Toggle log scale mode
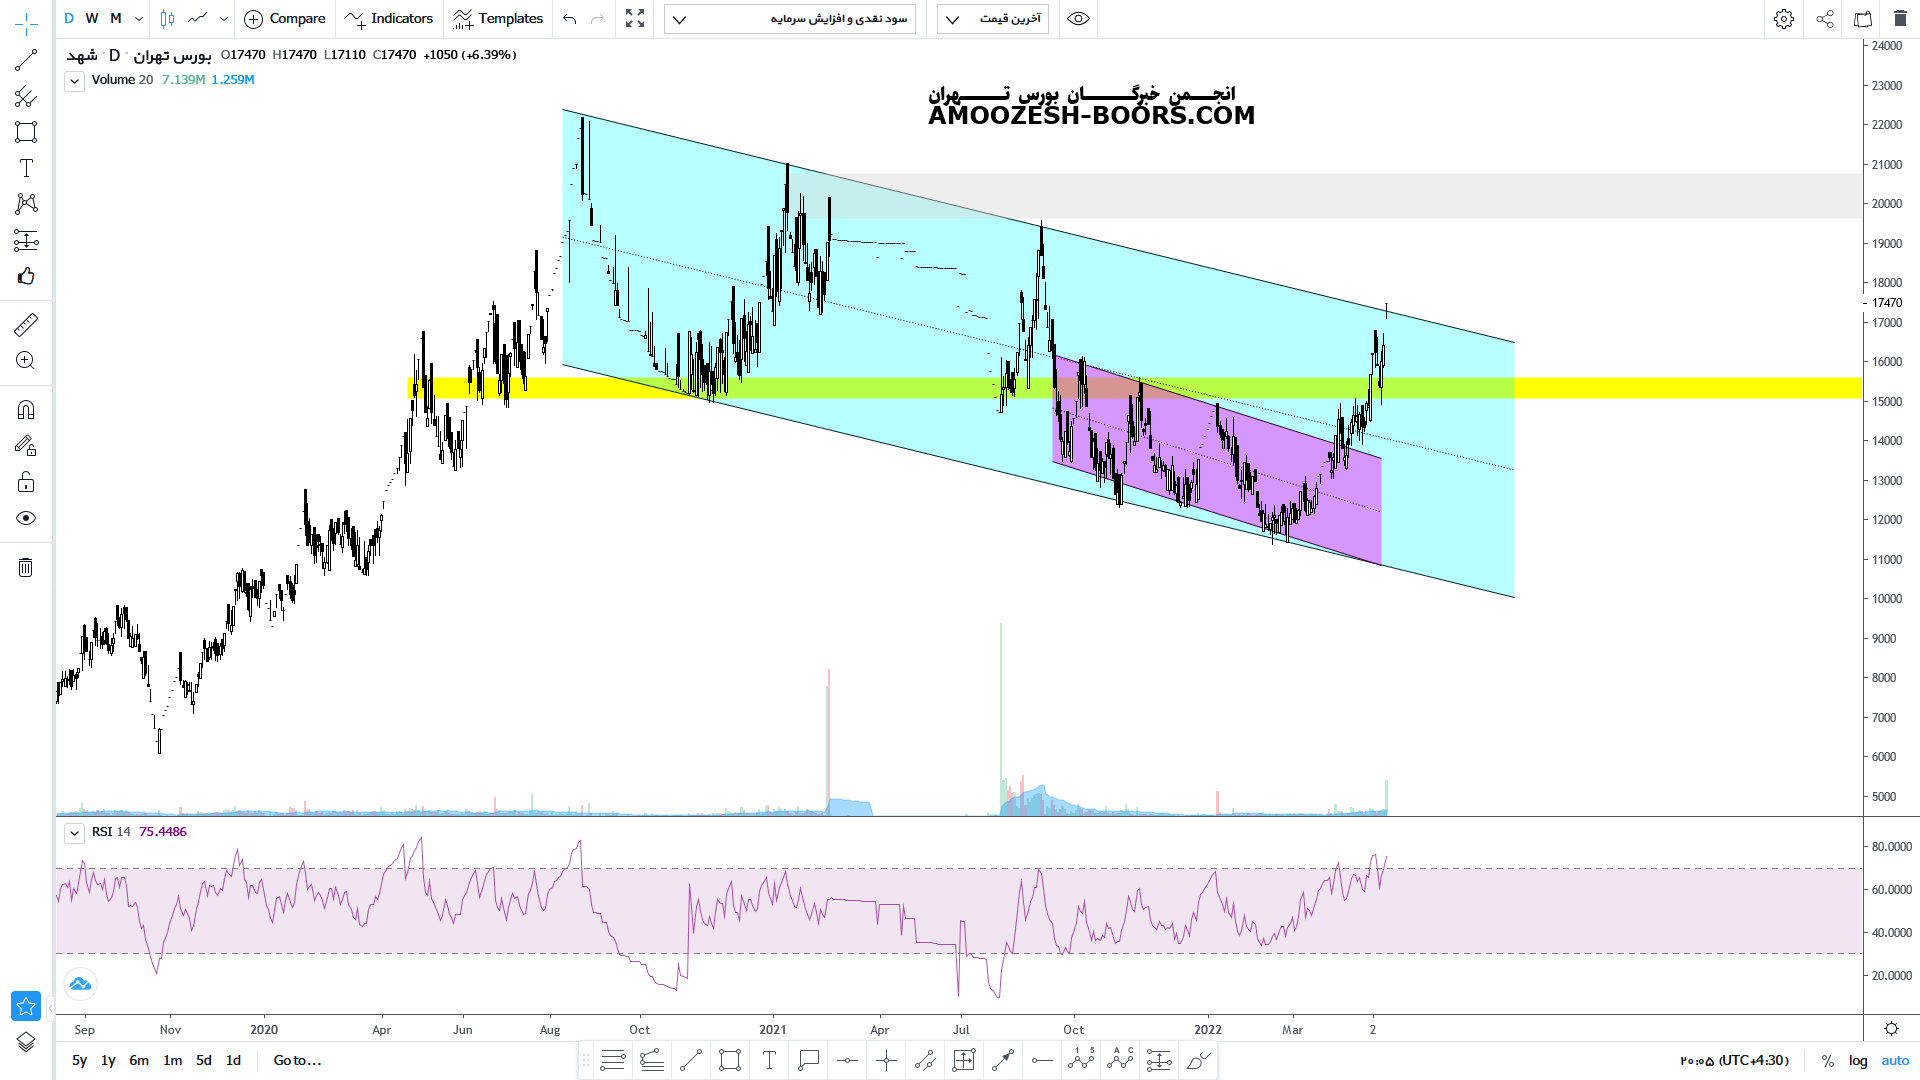1920x1080 pixels. coord(1858,1060)
